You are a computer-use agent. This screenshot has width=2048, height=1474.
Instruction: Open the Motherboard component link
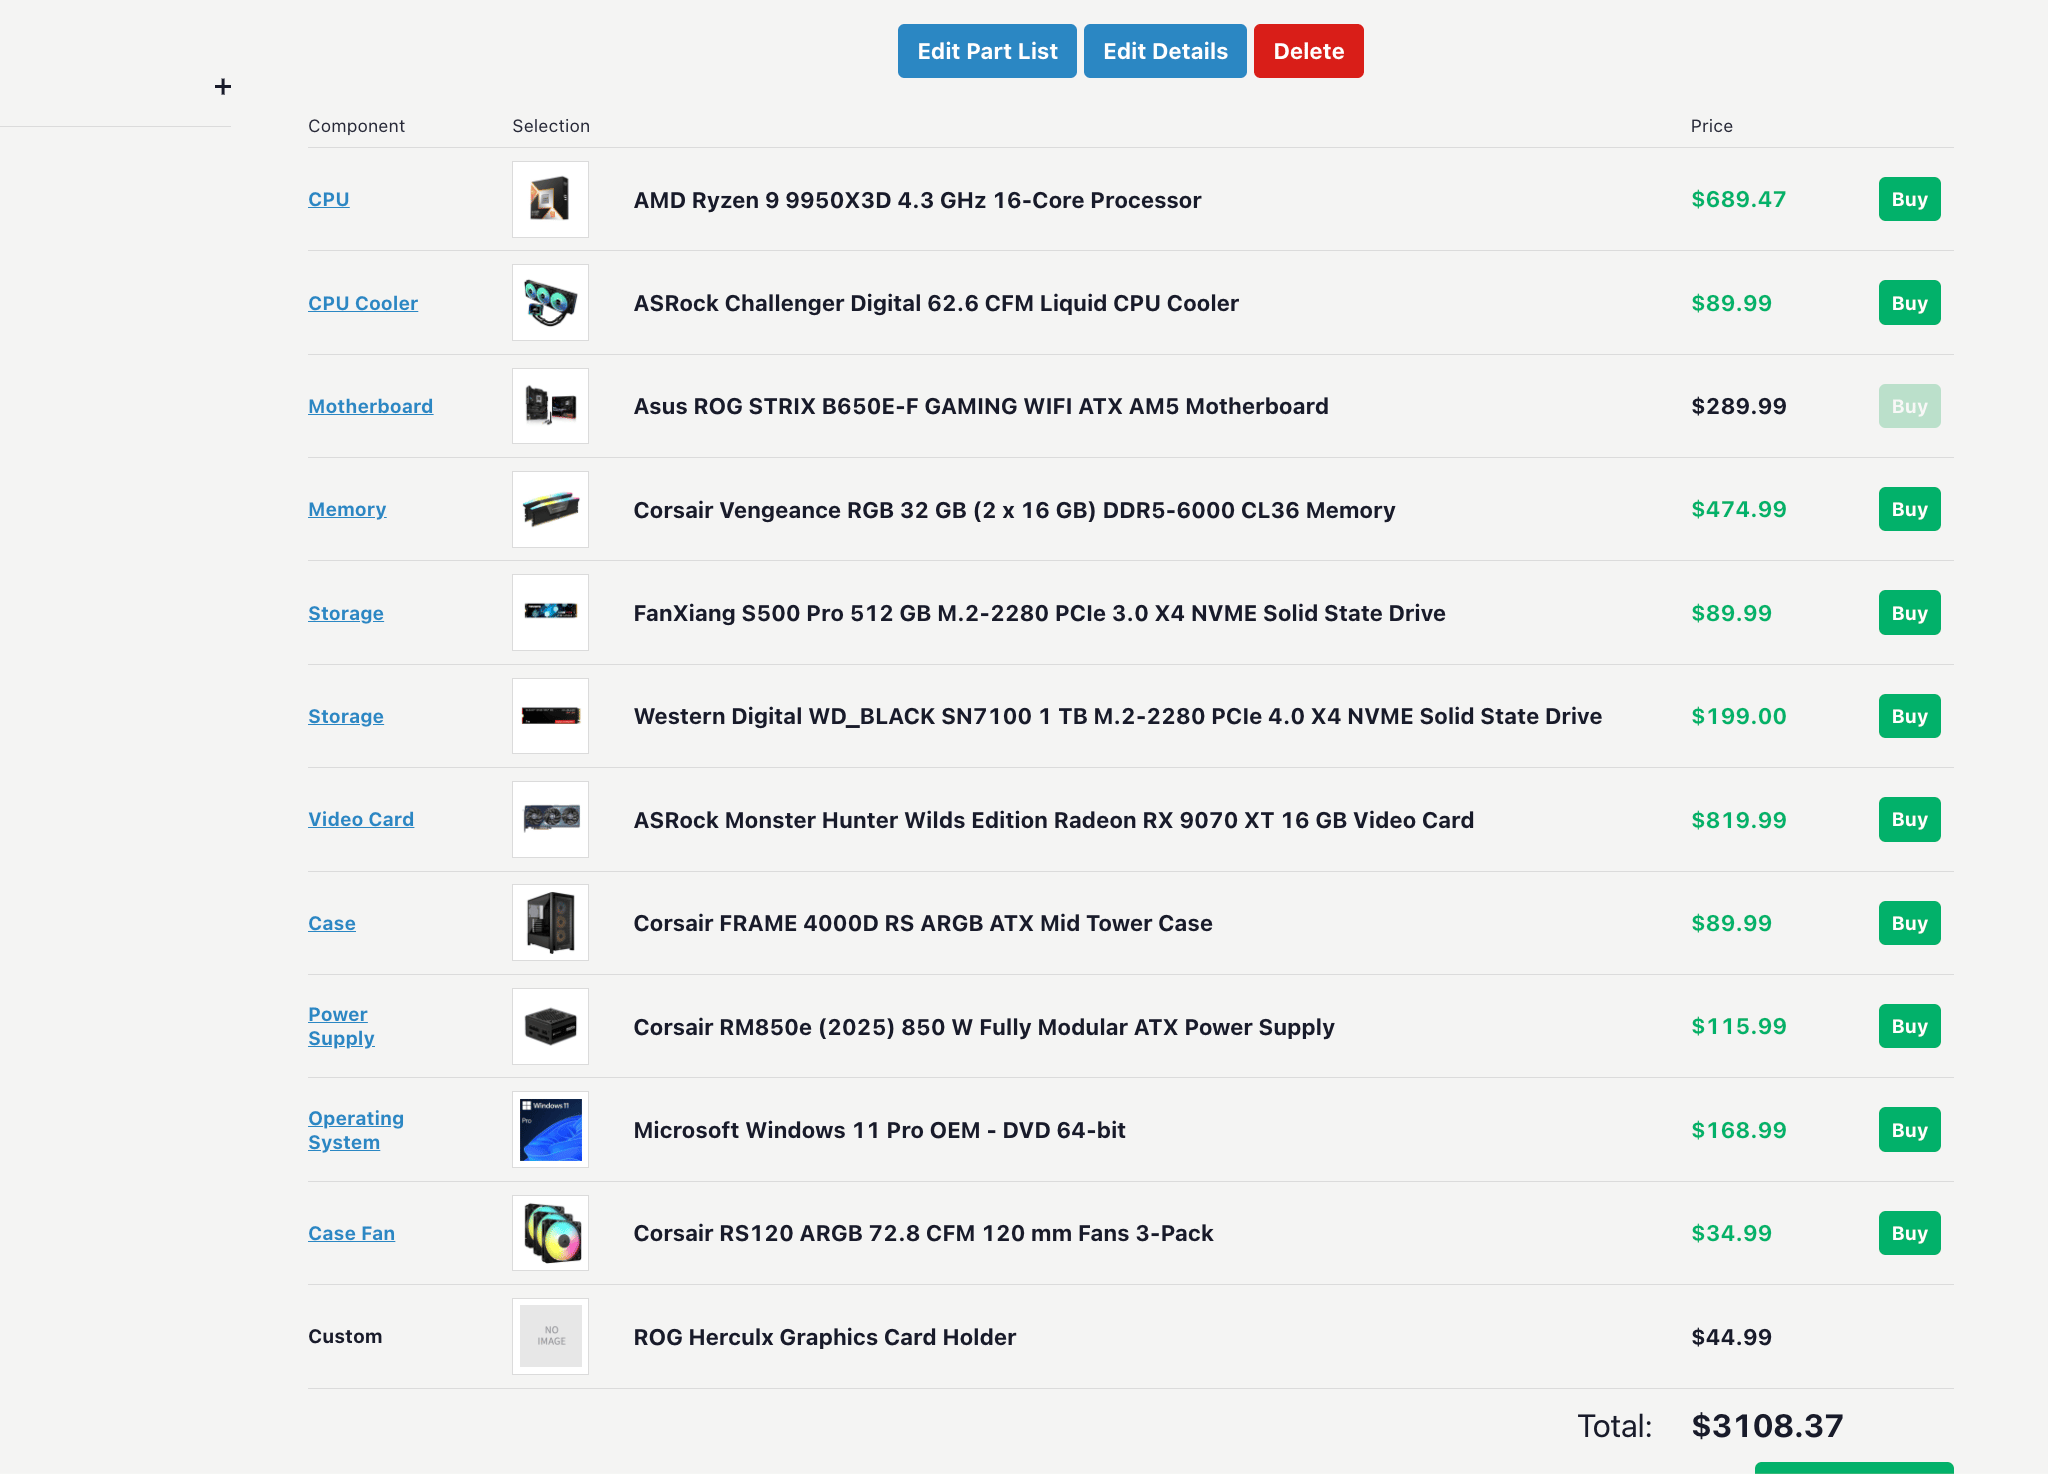point(370,406)
